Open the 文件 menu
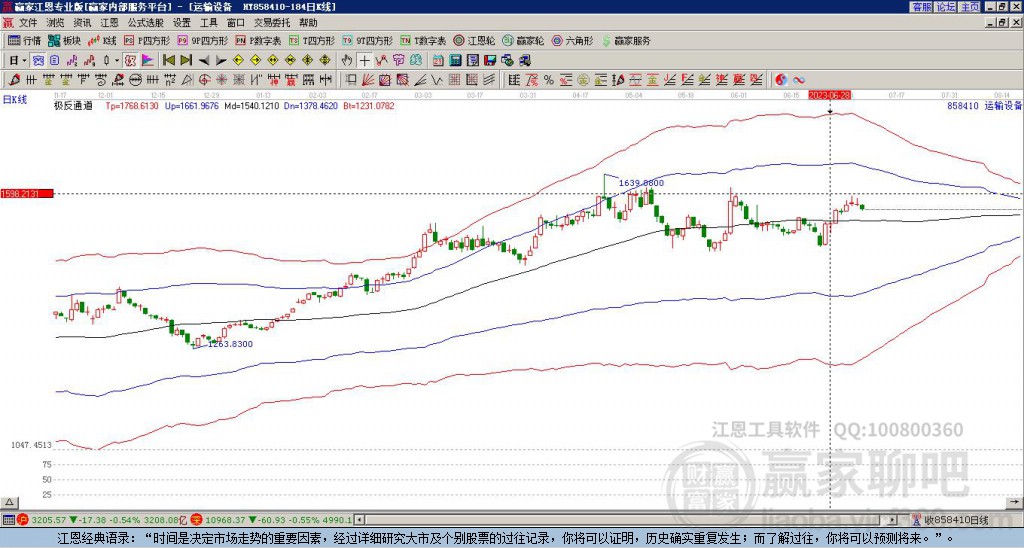 click(x=28, y=23)
